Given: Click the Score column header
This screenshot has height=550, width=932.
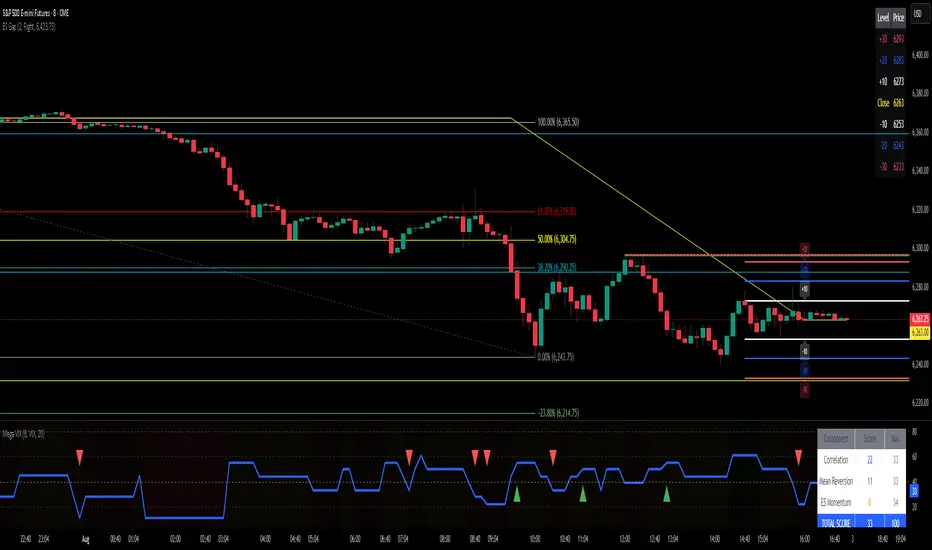Looking at the screenshot, I should (x=870, y=439).
